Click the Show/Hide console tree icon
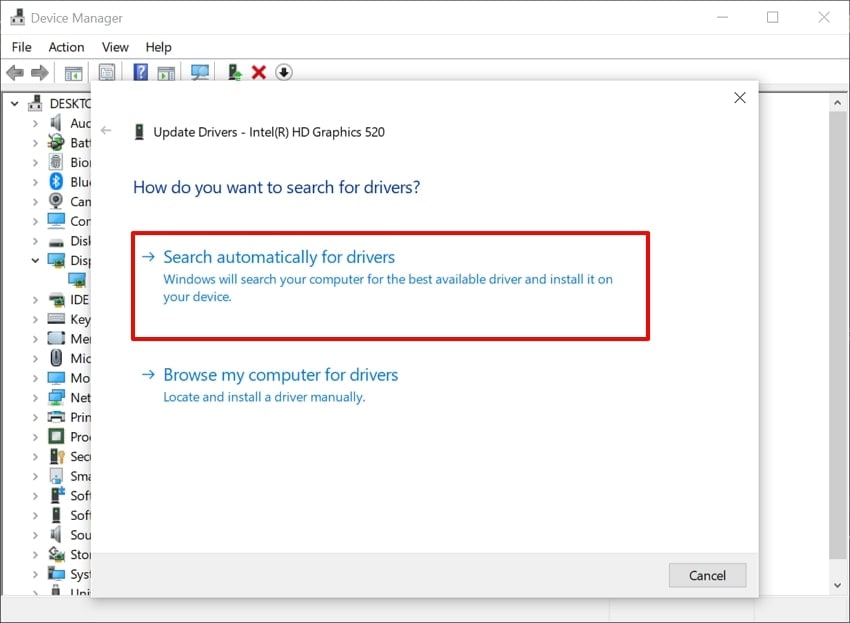Screen dimensions: 850x623 (x=72, y=72)
